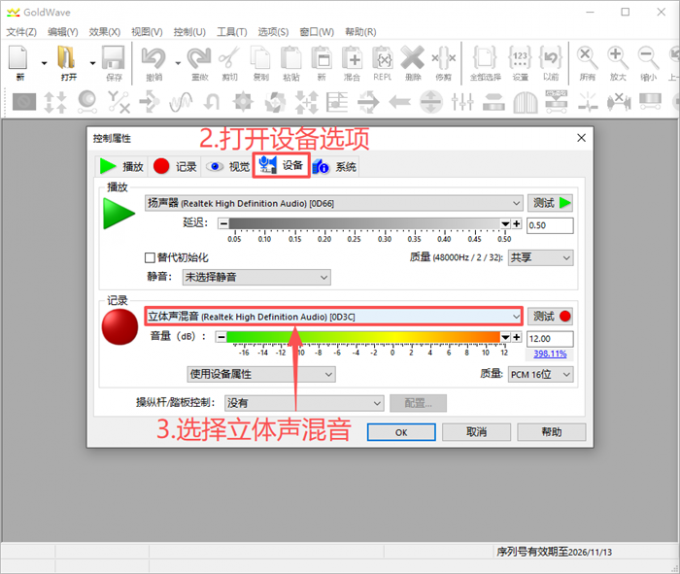This screenshot has height=574, width=680.
Task: Switch to the 系统 tab
Action: (x=334, y=166)
